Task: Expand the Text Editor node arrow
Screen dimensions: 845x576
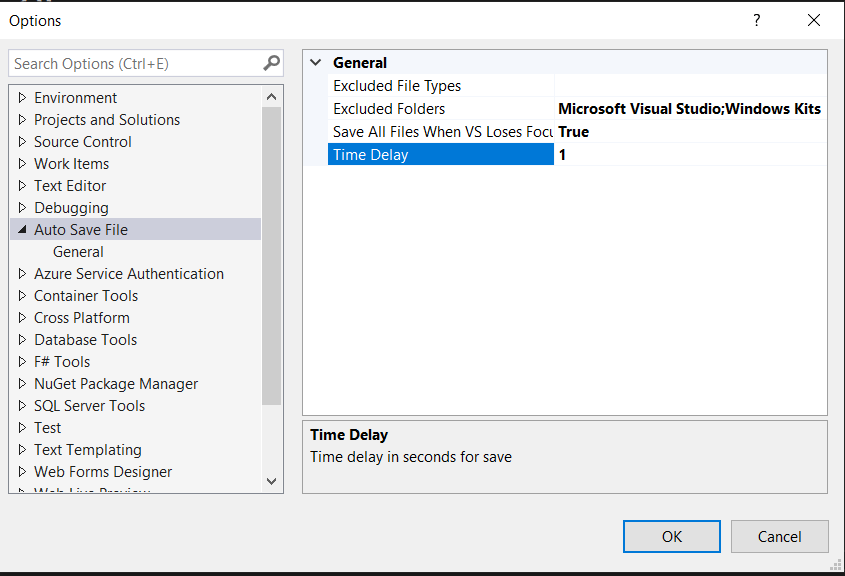Action: 22,185
